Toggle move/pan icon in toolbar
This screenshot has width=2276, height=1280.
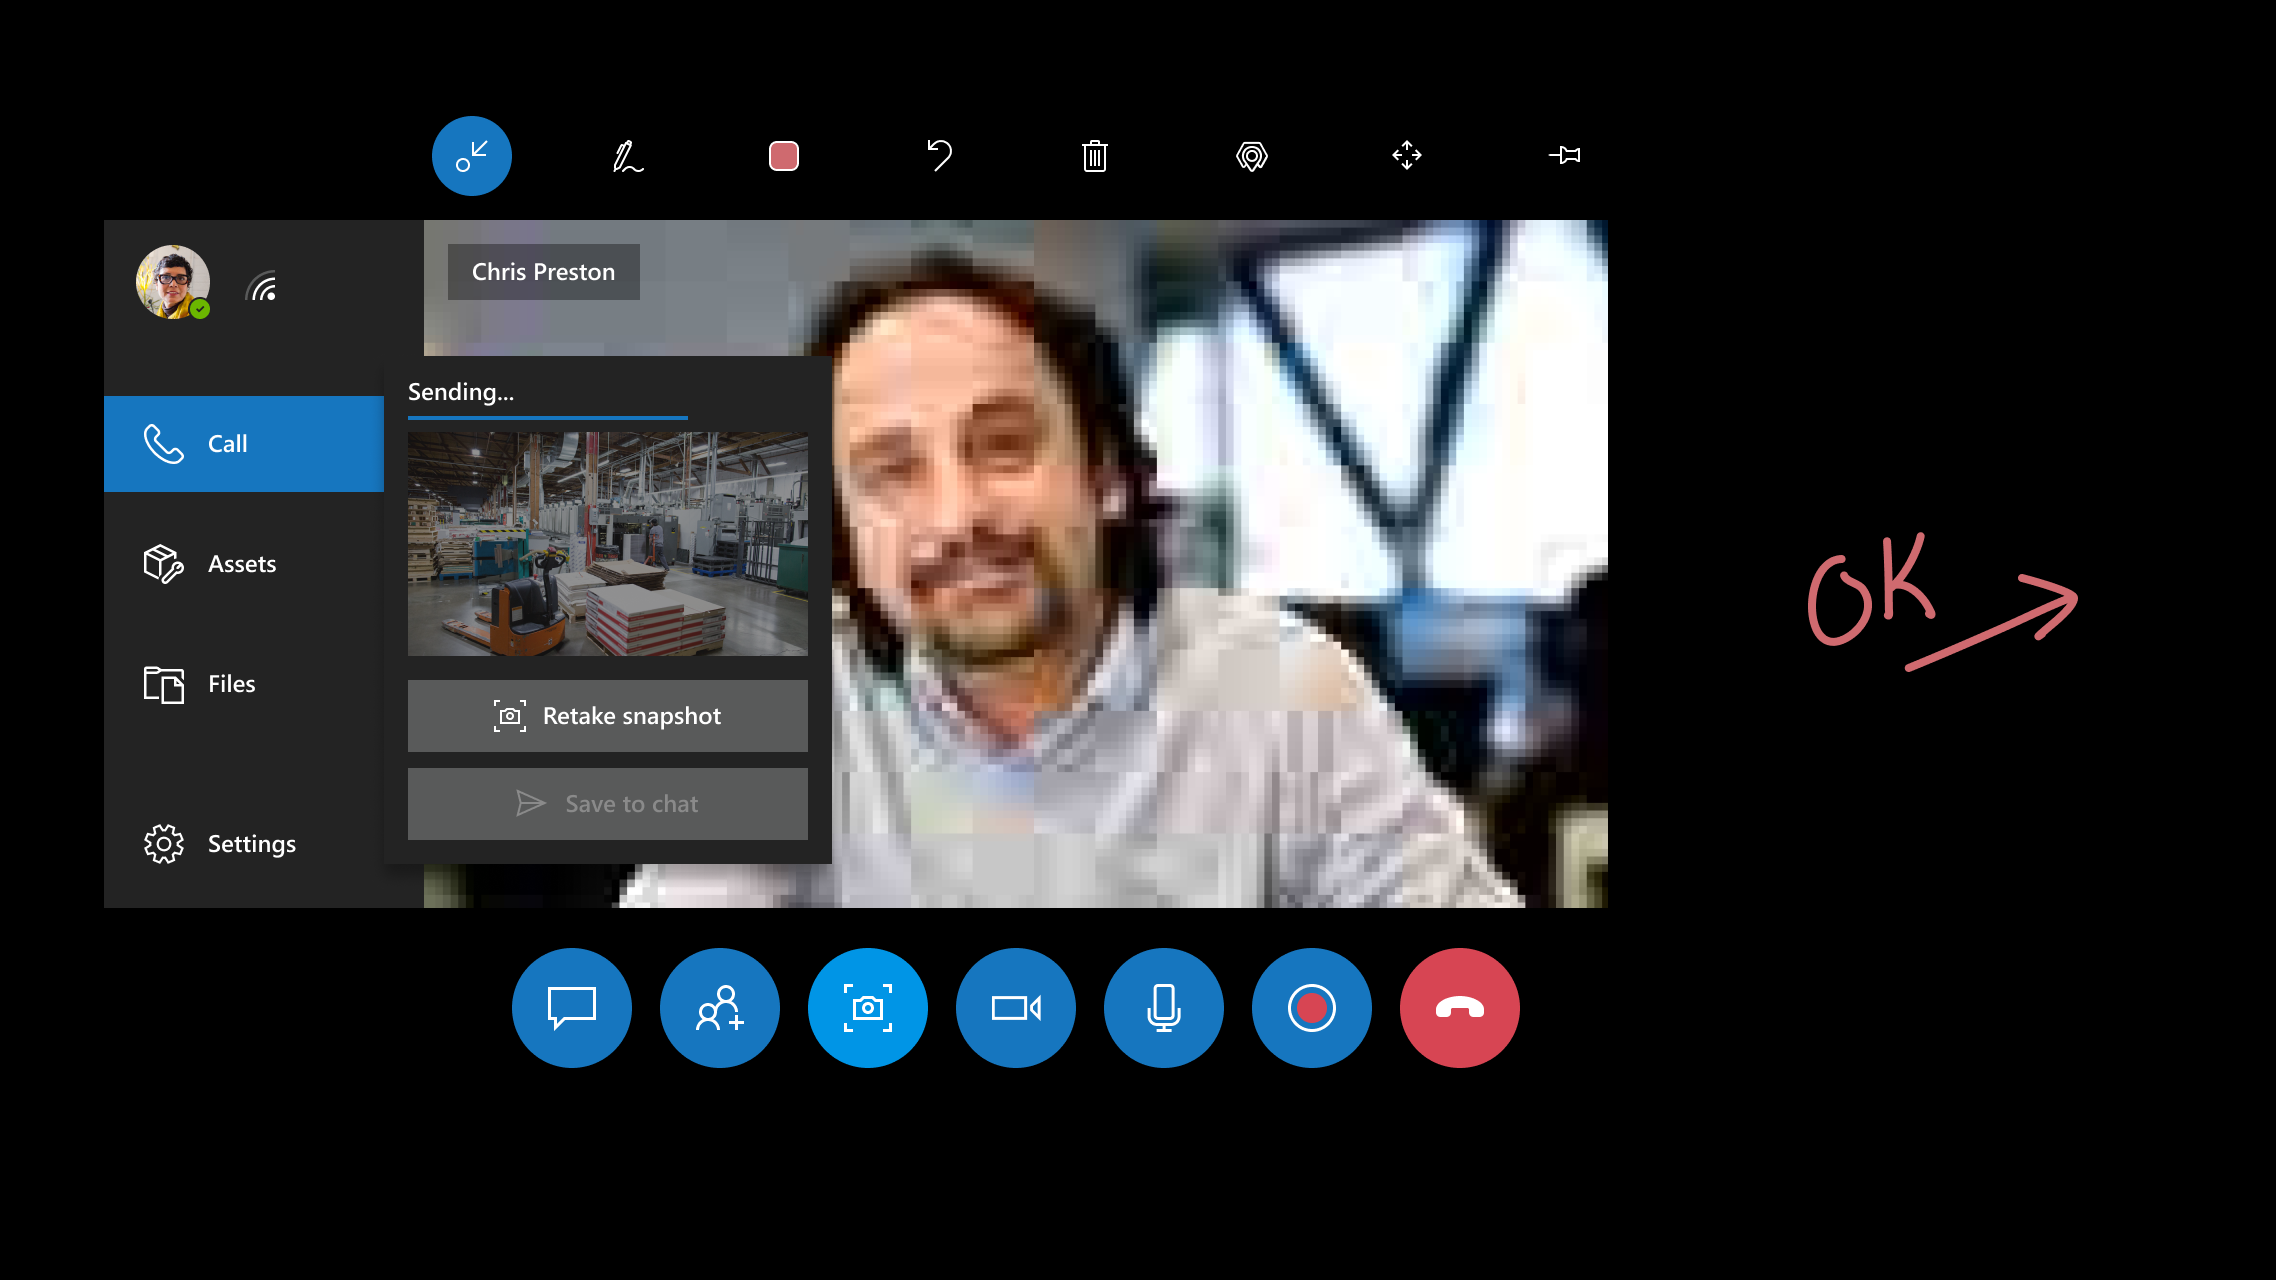1407,156
